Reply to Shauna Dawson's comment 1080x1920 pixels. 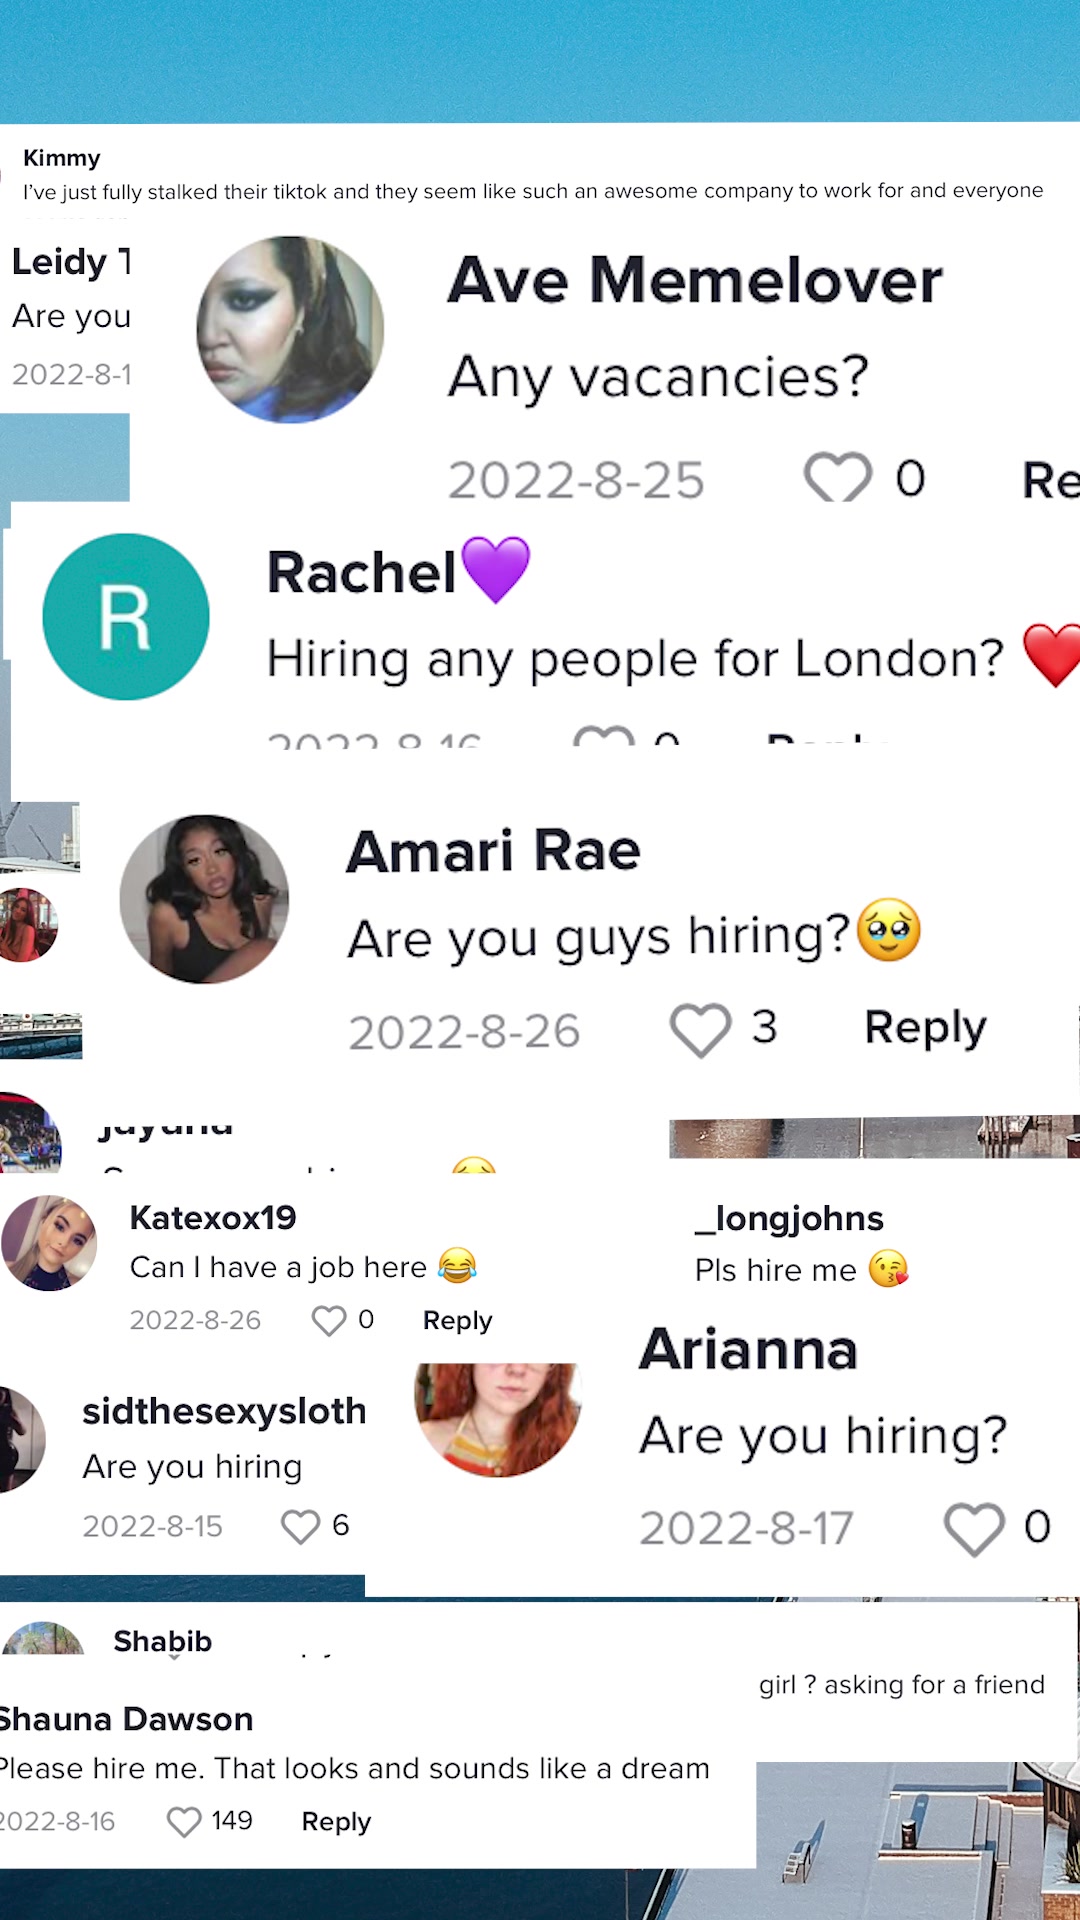(x=336, y=1821)
